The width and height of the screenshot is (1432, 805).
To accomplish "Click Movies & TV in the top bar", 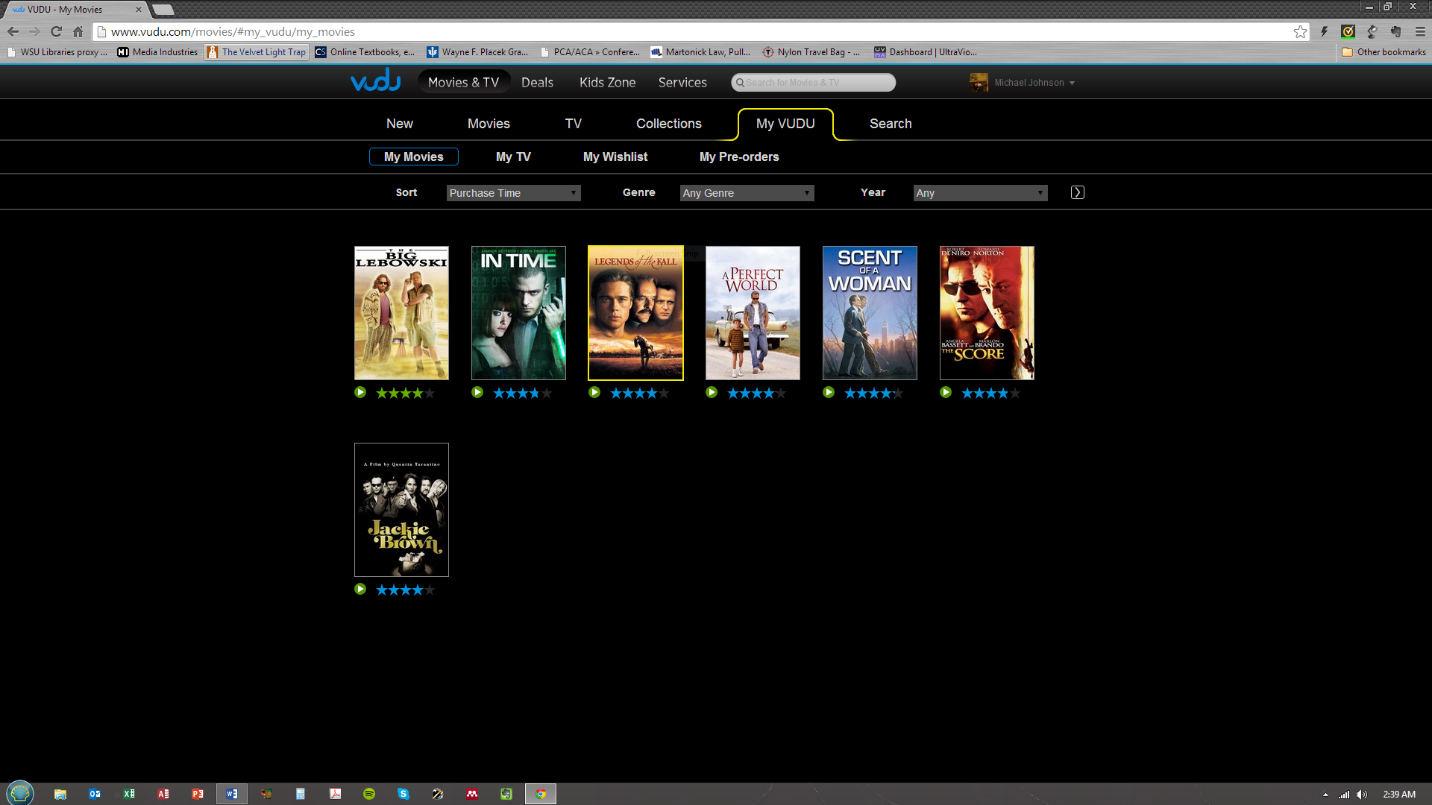I will (464, 82).
